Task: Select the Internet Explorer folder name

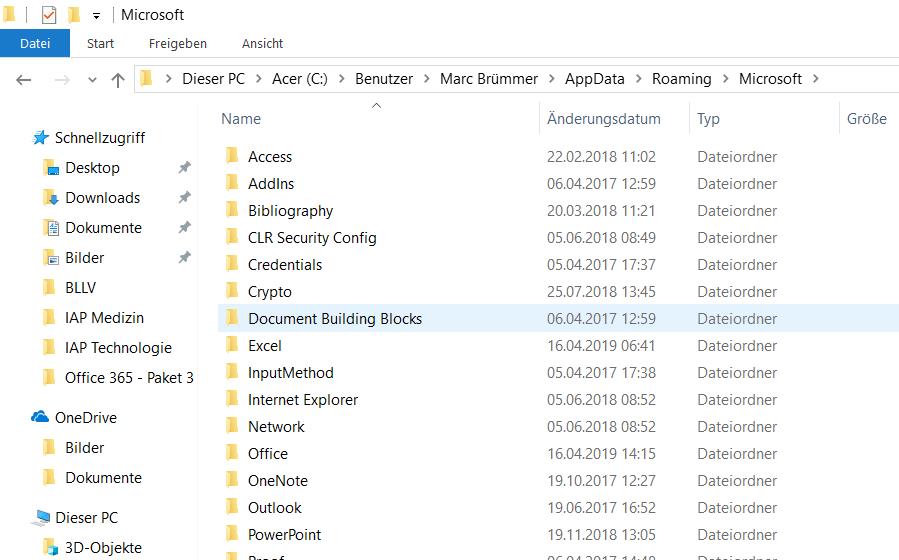Action: pos(303,400)
